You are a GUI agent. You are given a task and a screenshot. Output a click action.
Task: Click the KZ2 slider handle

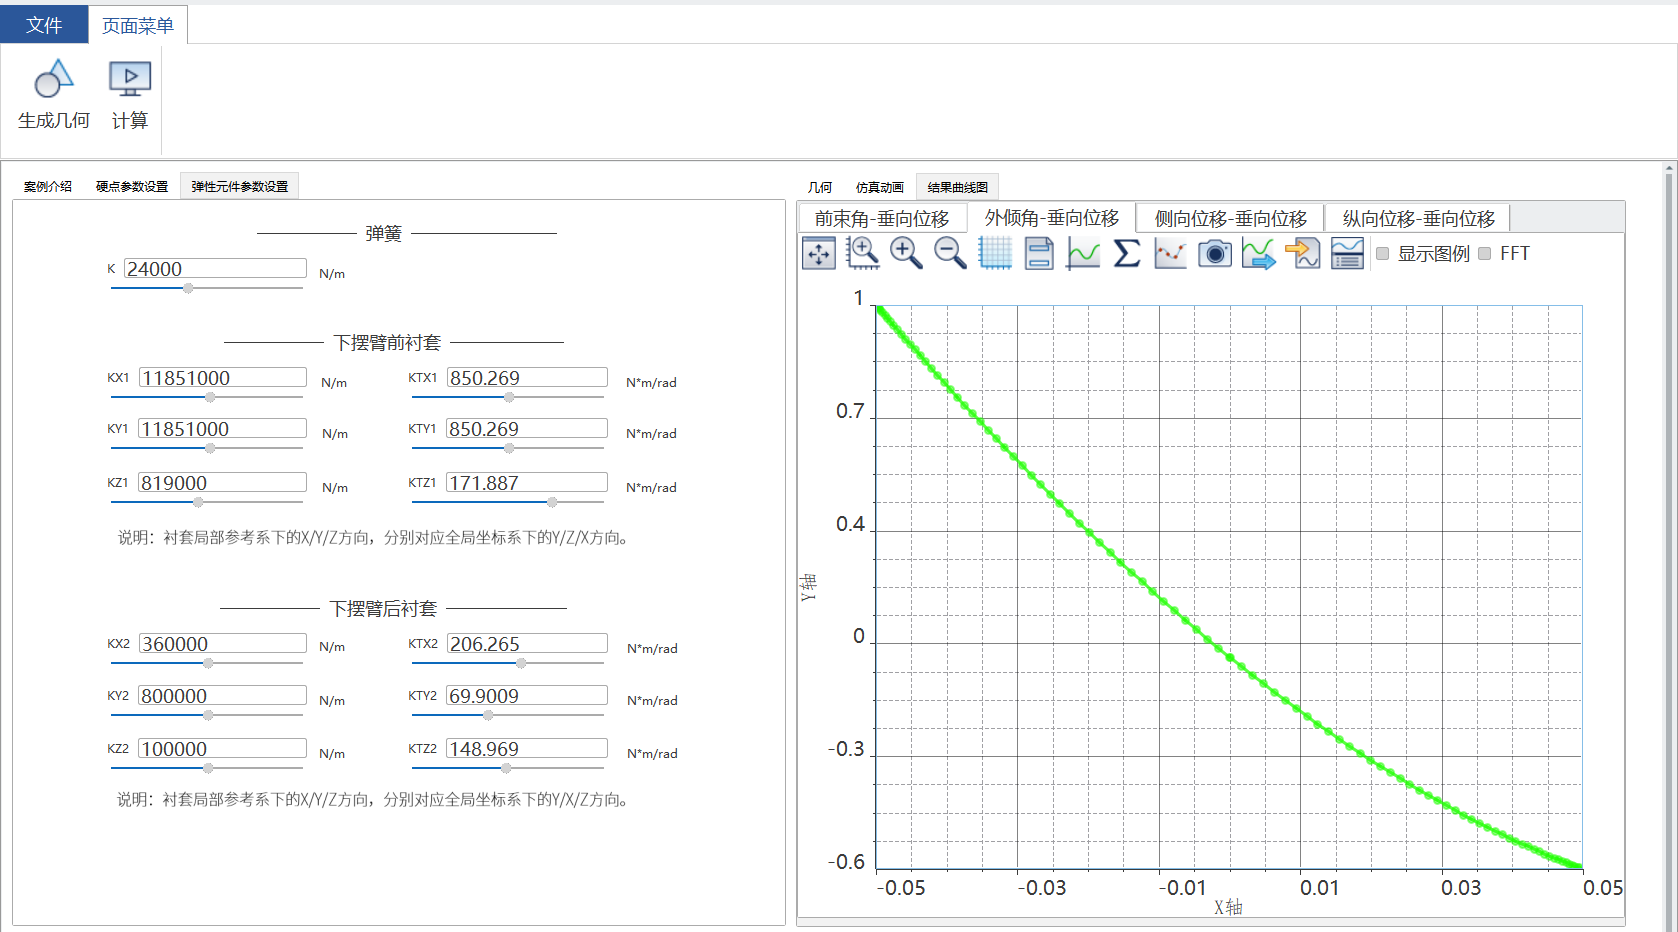point(208,768)
